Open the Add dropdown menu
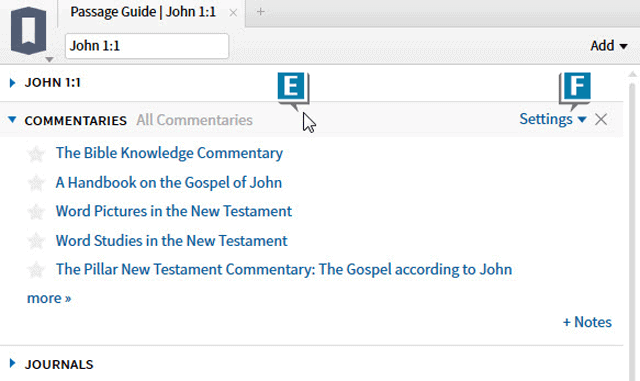The width and height of the screenshot is (640, 381). click(x=609, y=45)
